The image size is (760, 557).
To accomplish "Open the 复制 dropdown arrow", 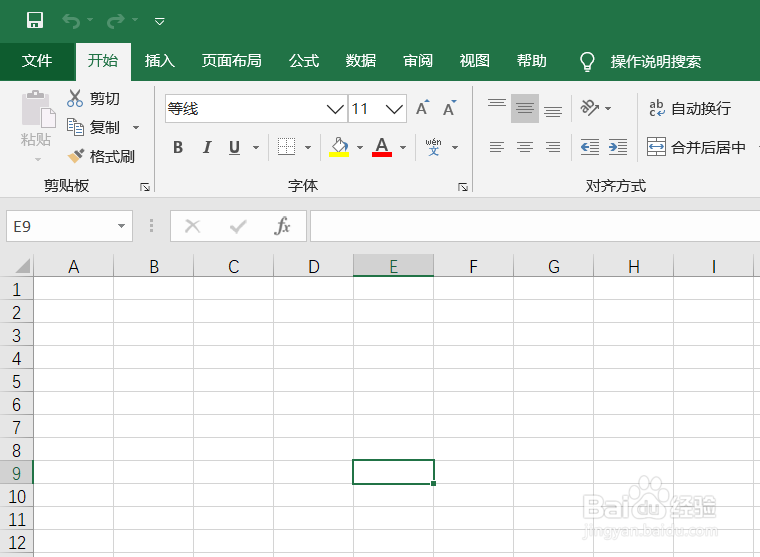I will click(136, 127).
